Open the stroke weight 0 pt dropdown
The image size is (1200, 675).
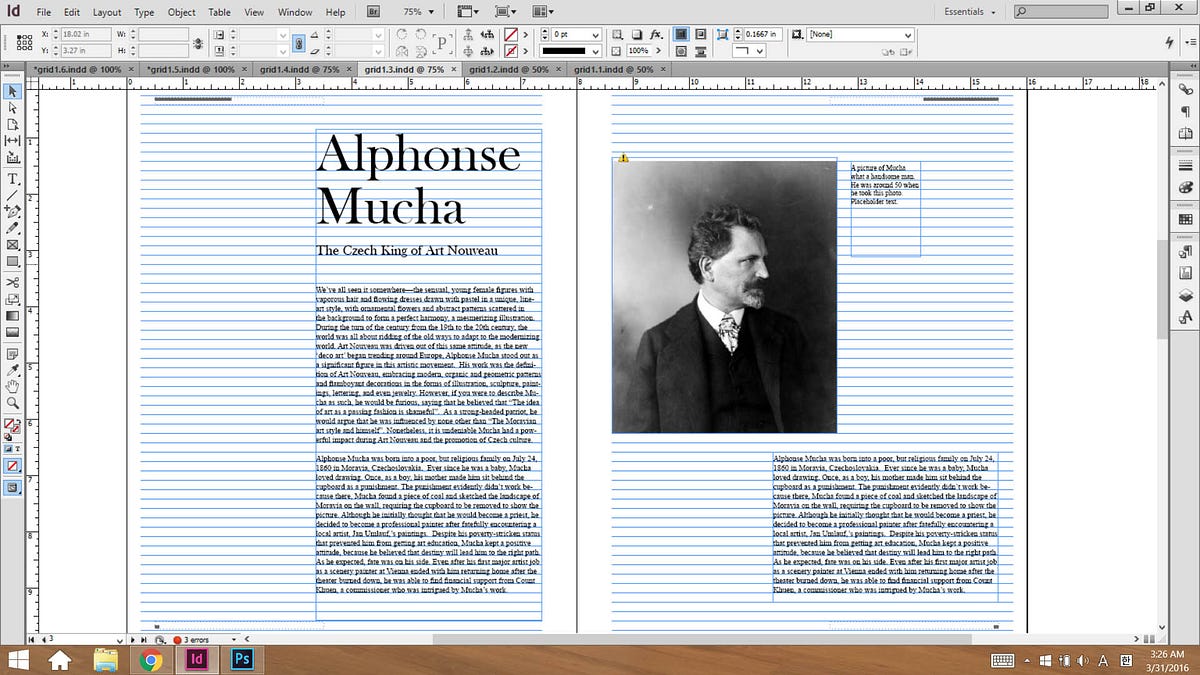click(x=596, y=34)
